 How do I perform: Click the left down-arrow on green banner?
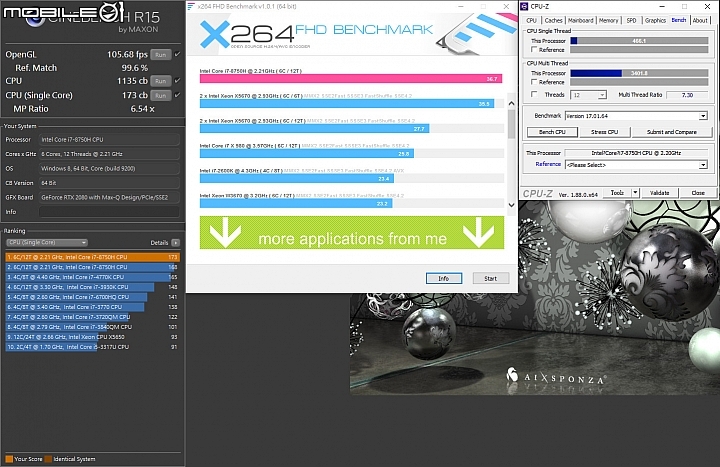225,233
